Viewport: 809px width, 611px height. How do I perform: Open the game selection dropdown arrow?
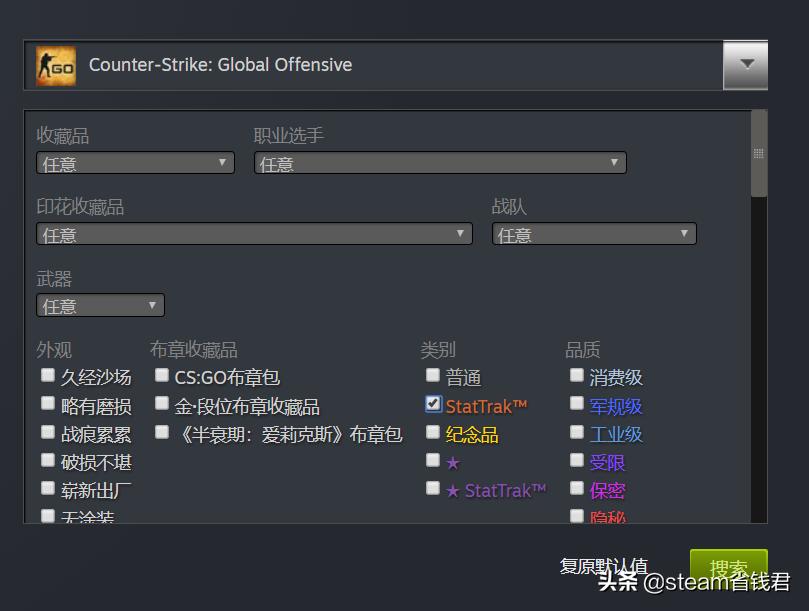tap(745, 63)
